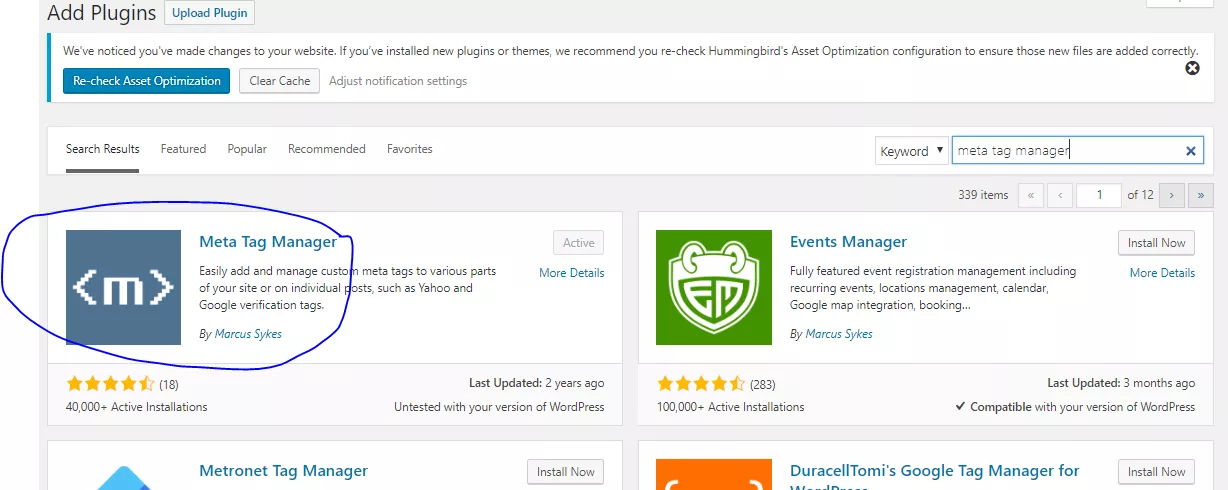Screen dimensions: 1228x490
Task: Click the current page number field
Action: 1100,195
